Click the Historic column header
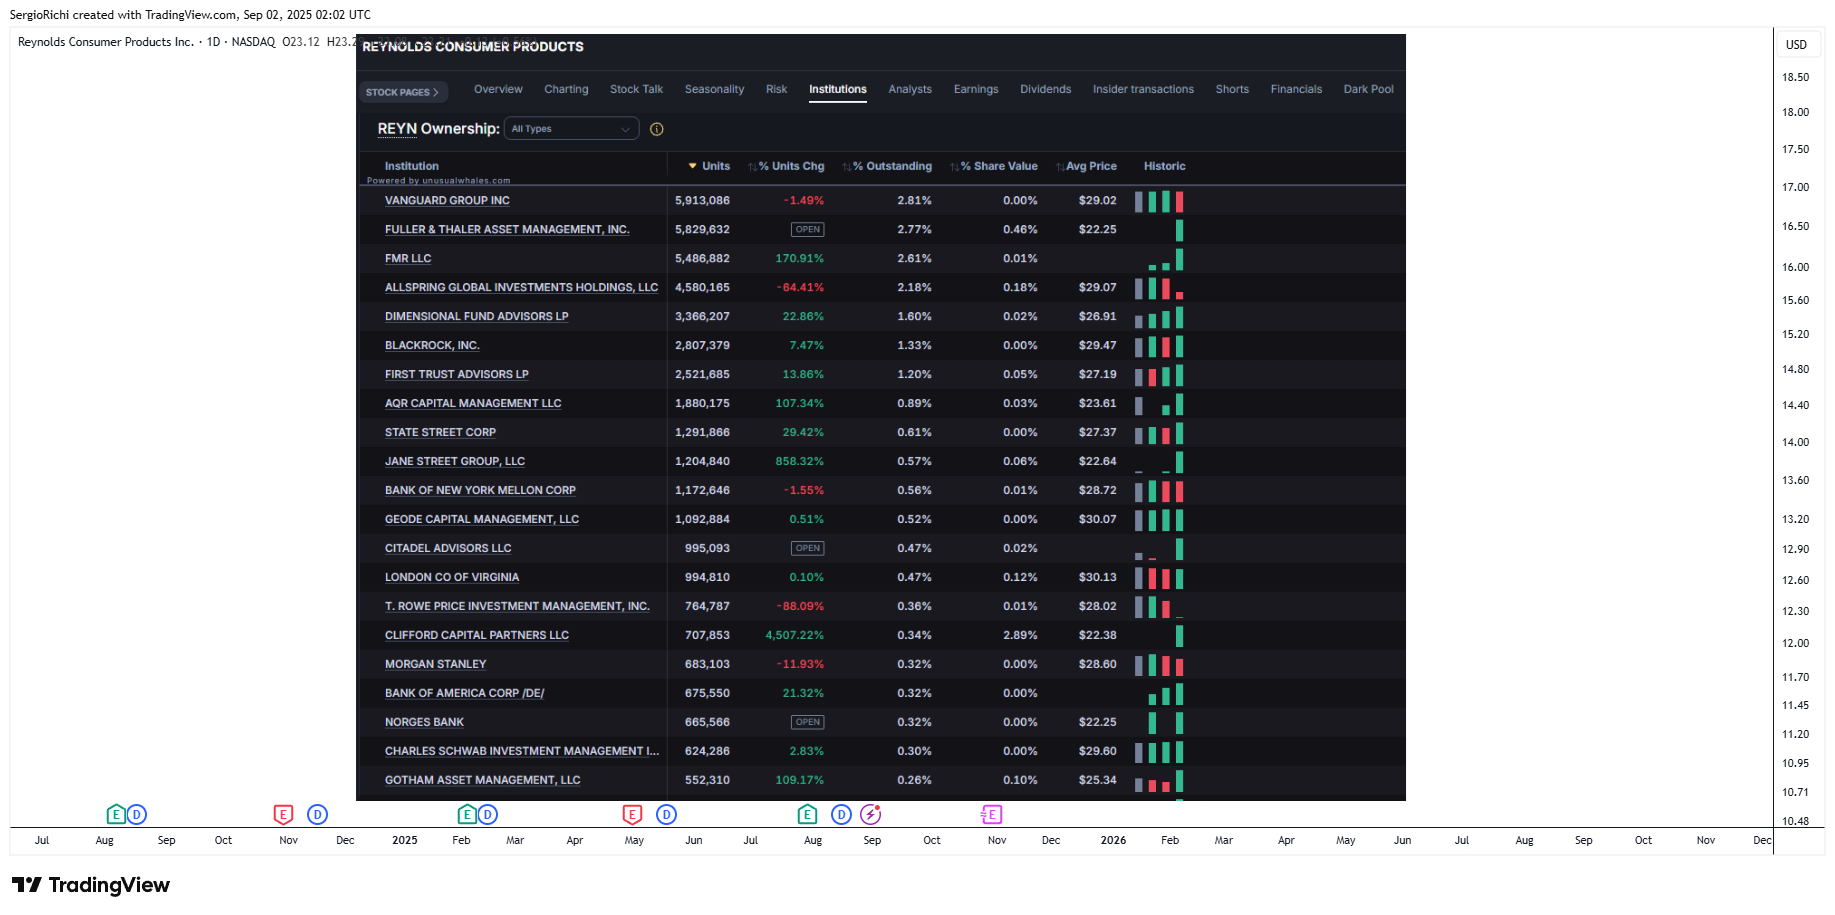Viewport: 1835px width, 915px height. [x=1164, y=167]
